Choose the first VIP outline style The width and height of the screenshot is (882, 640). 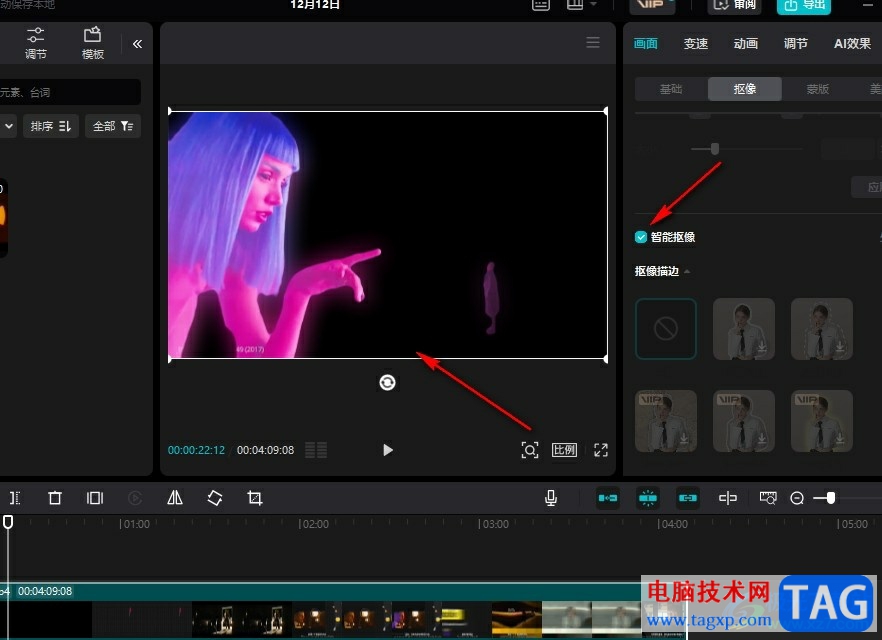pyautogui.click(x=666, y=421)
